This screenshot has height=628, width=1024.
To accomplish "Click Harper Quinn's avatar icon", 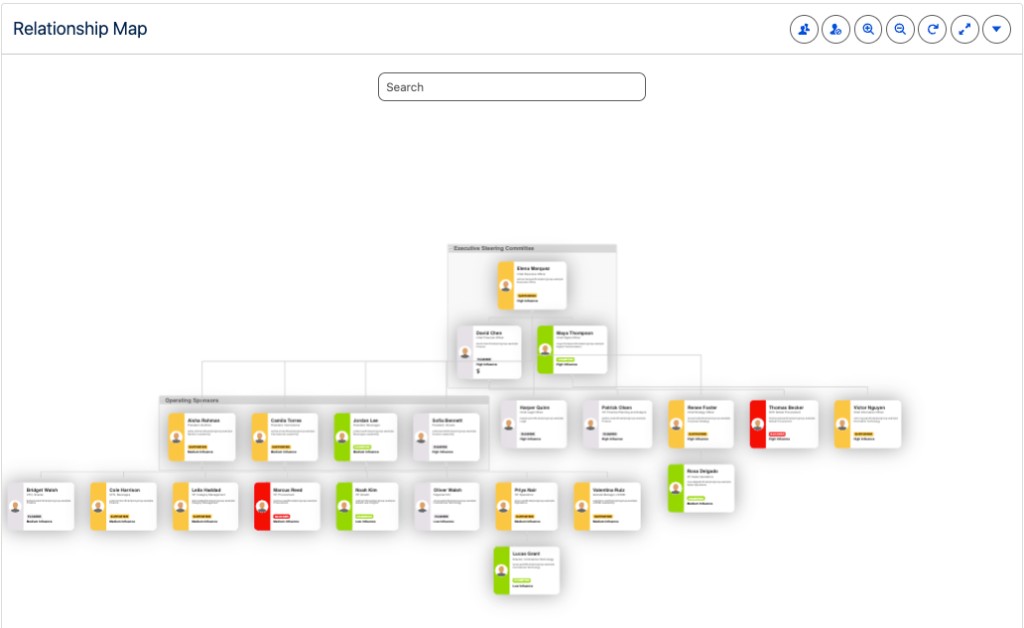I will 509,424.
